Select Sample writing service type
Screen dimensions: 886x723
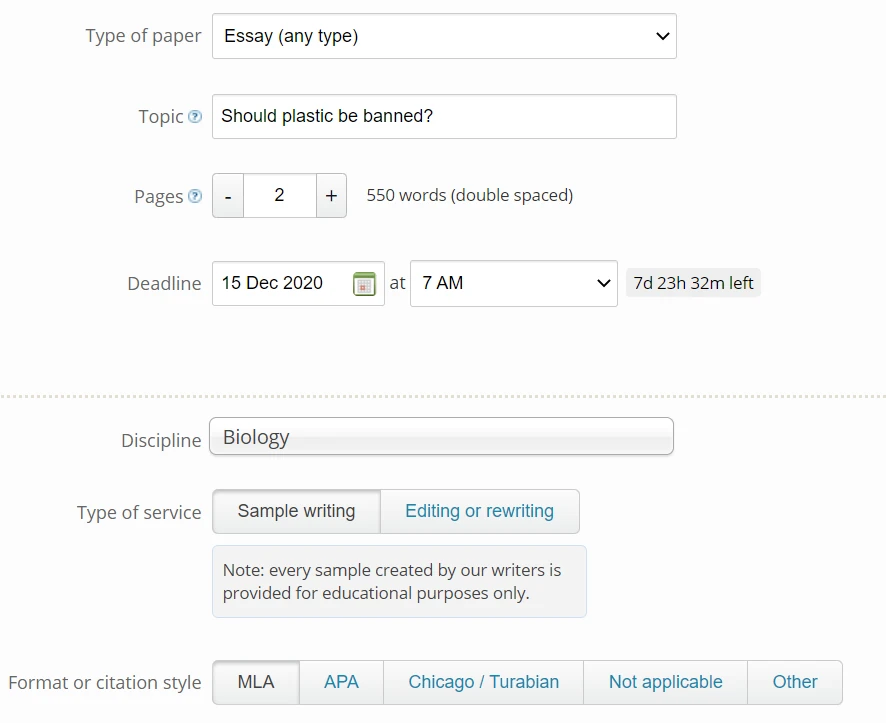pyautogui.click(x=296, y=511)
